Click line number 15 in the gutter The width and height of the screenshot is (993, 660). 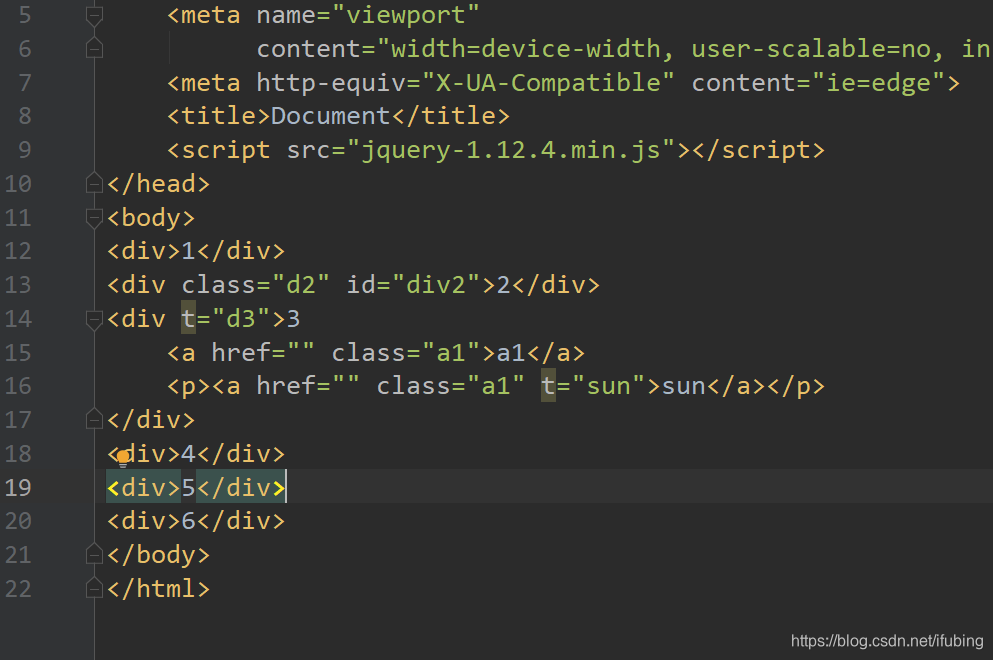[18, 353]
